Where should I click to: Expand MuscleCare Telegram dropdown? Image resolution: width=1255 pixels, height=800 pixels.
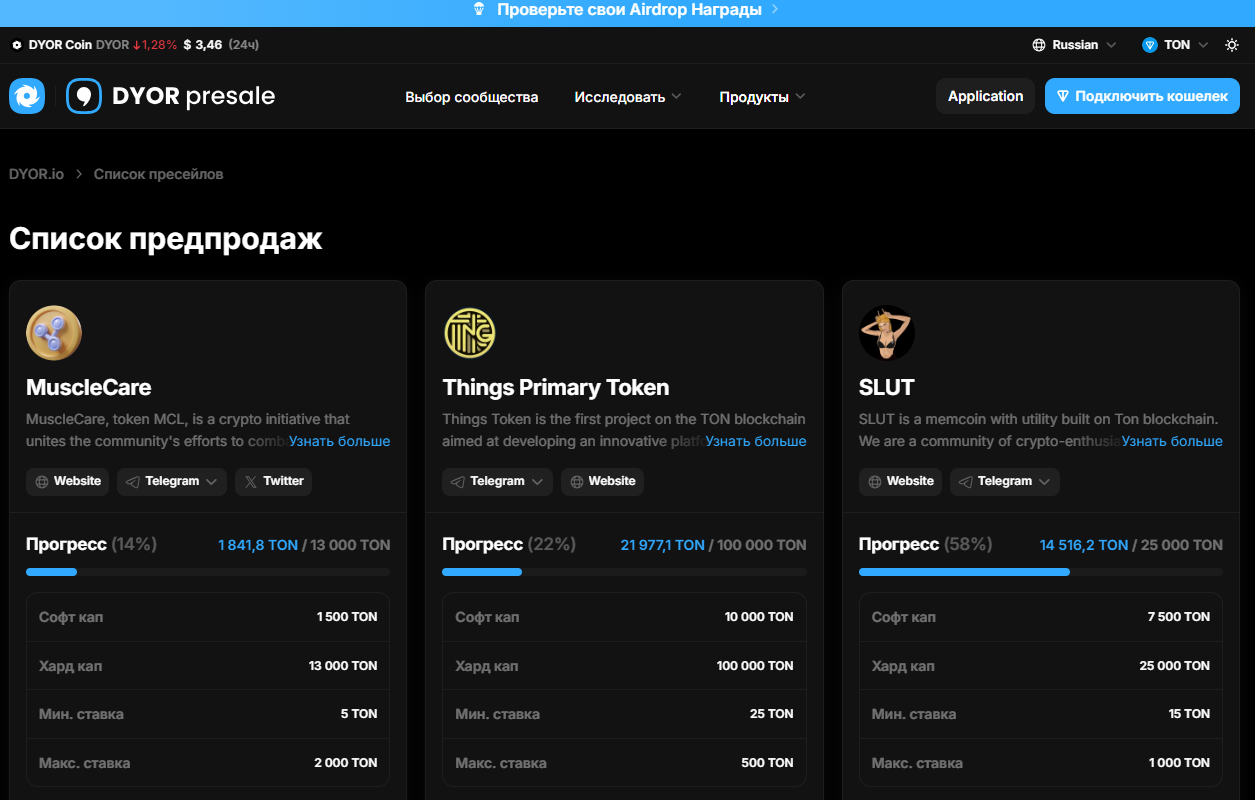(172, 481)
